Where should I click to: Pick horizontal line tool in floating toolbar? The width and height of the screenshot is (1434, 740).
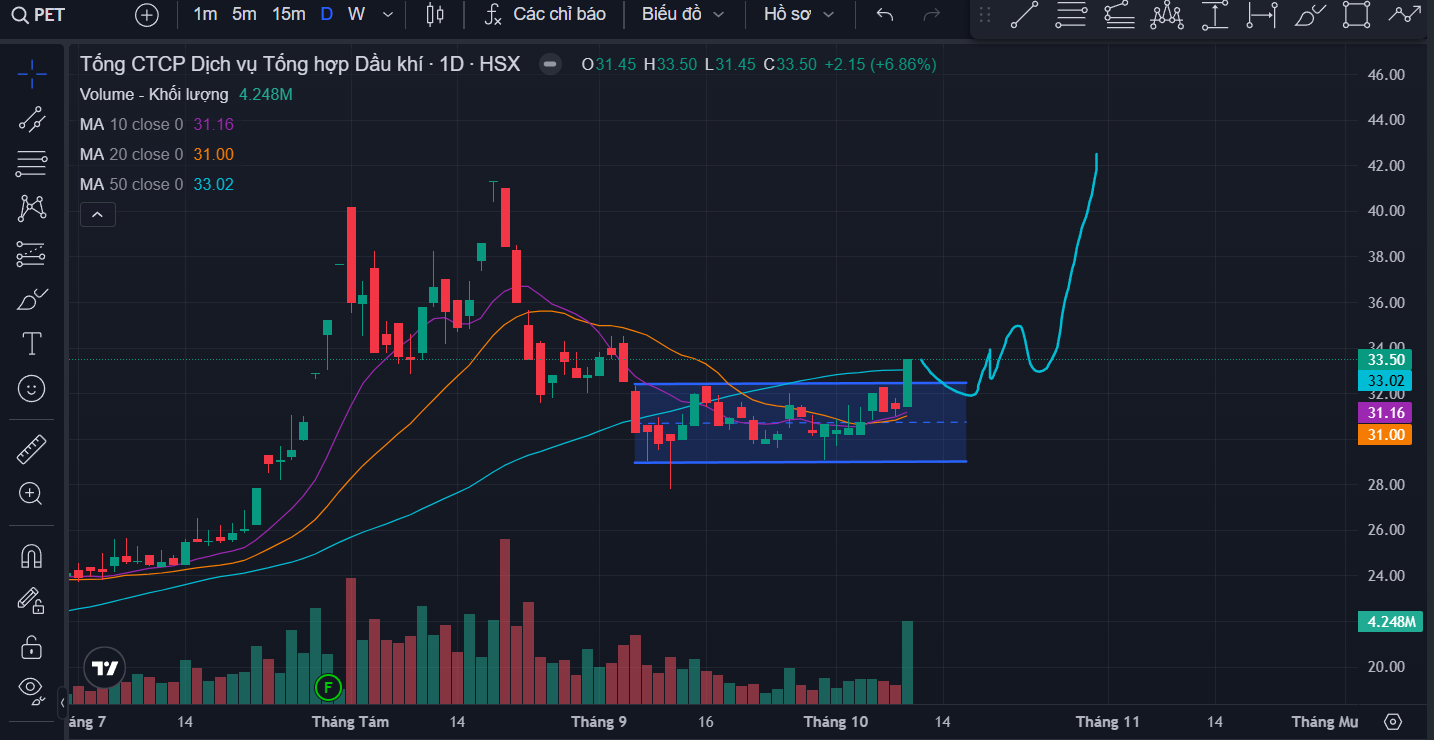(1071, 15)
